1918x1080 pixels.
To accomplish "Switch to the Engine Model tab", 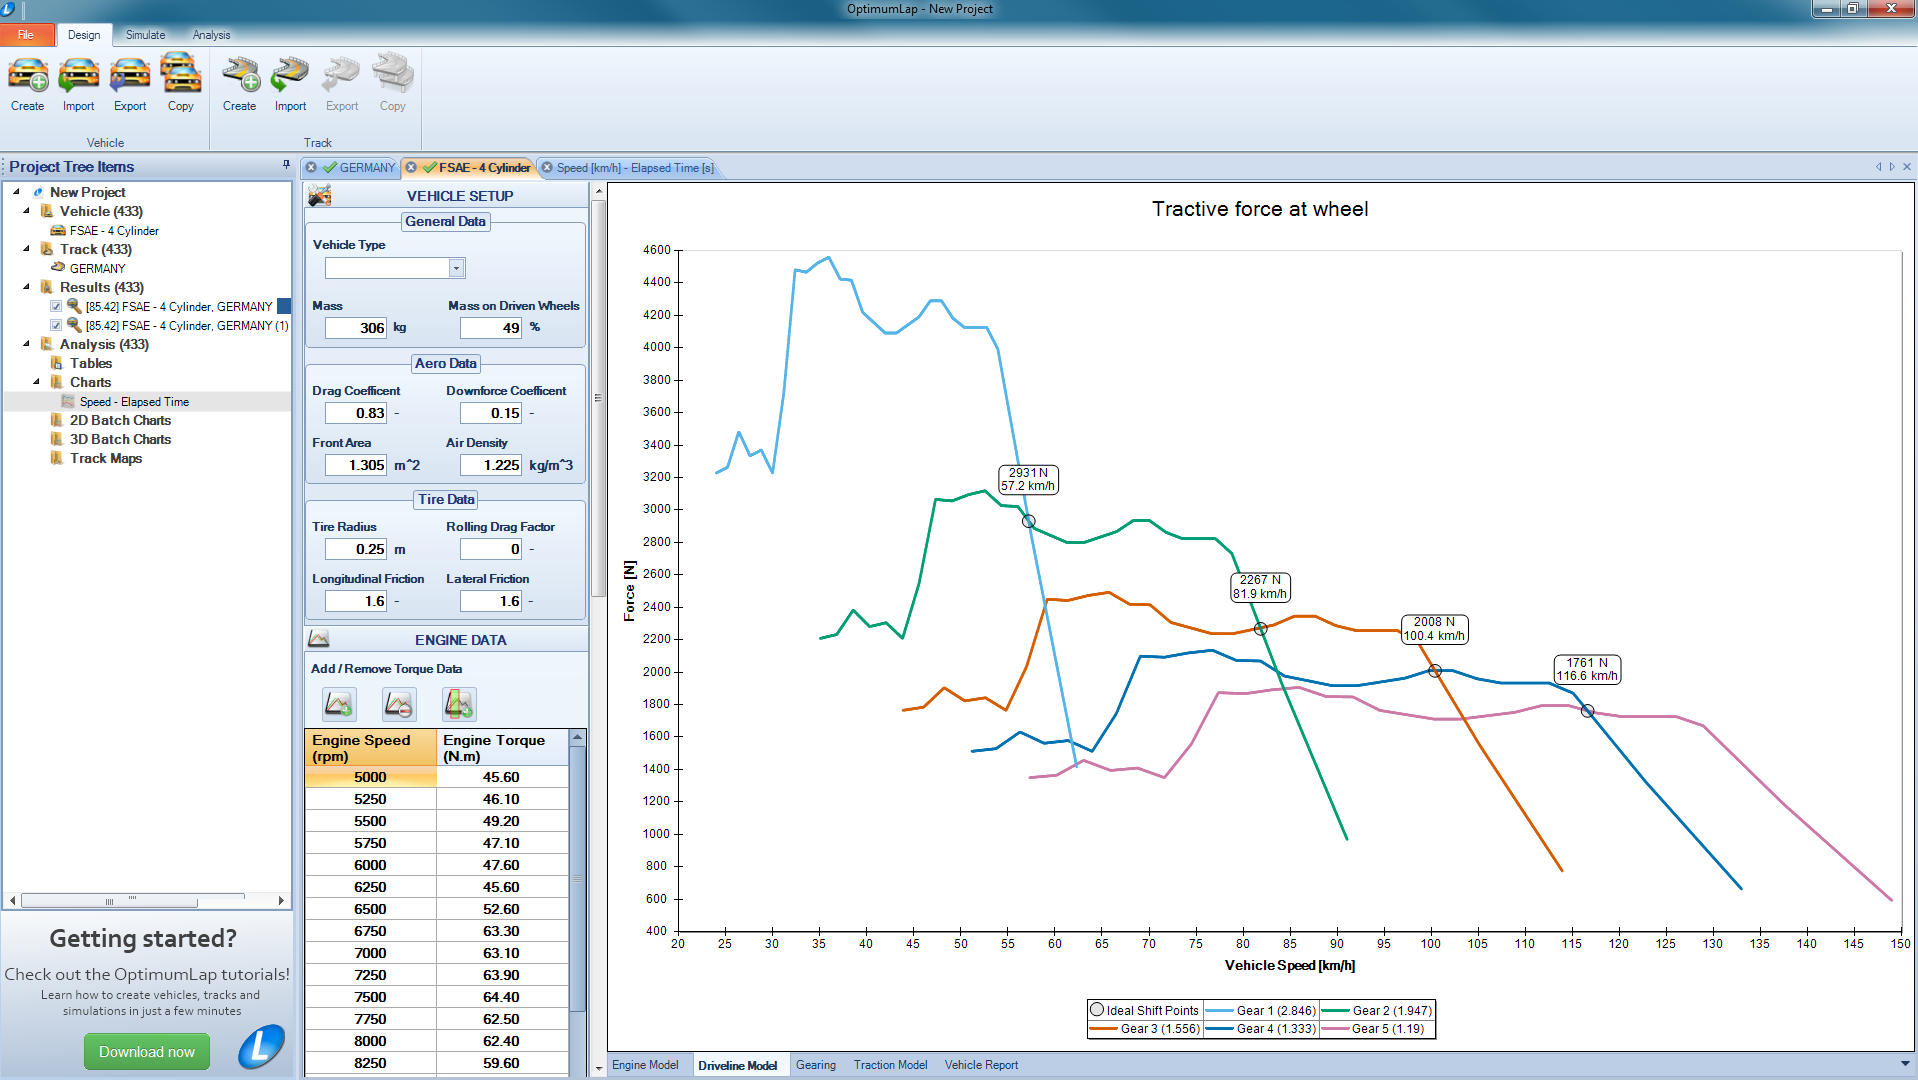I will click(645, 1065).
